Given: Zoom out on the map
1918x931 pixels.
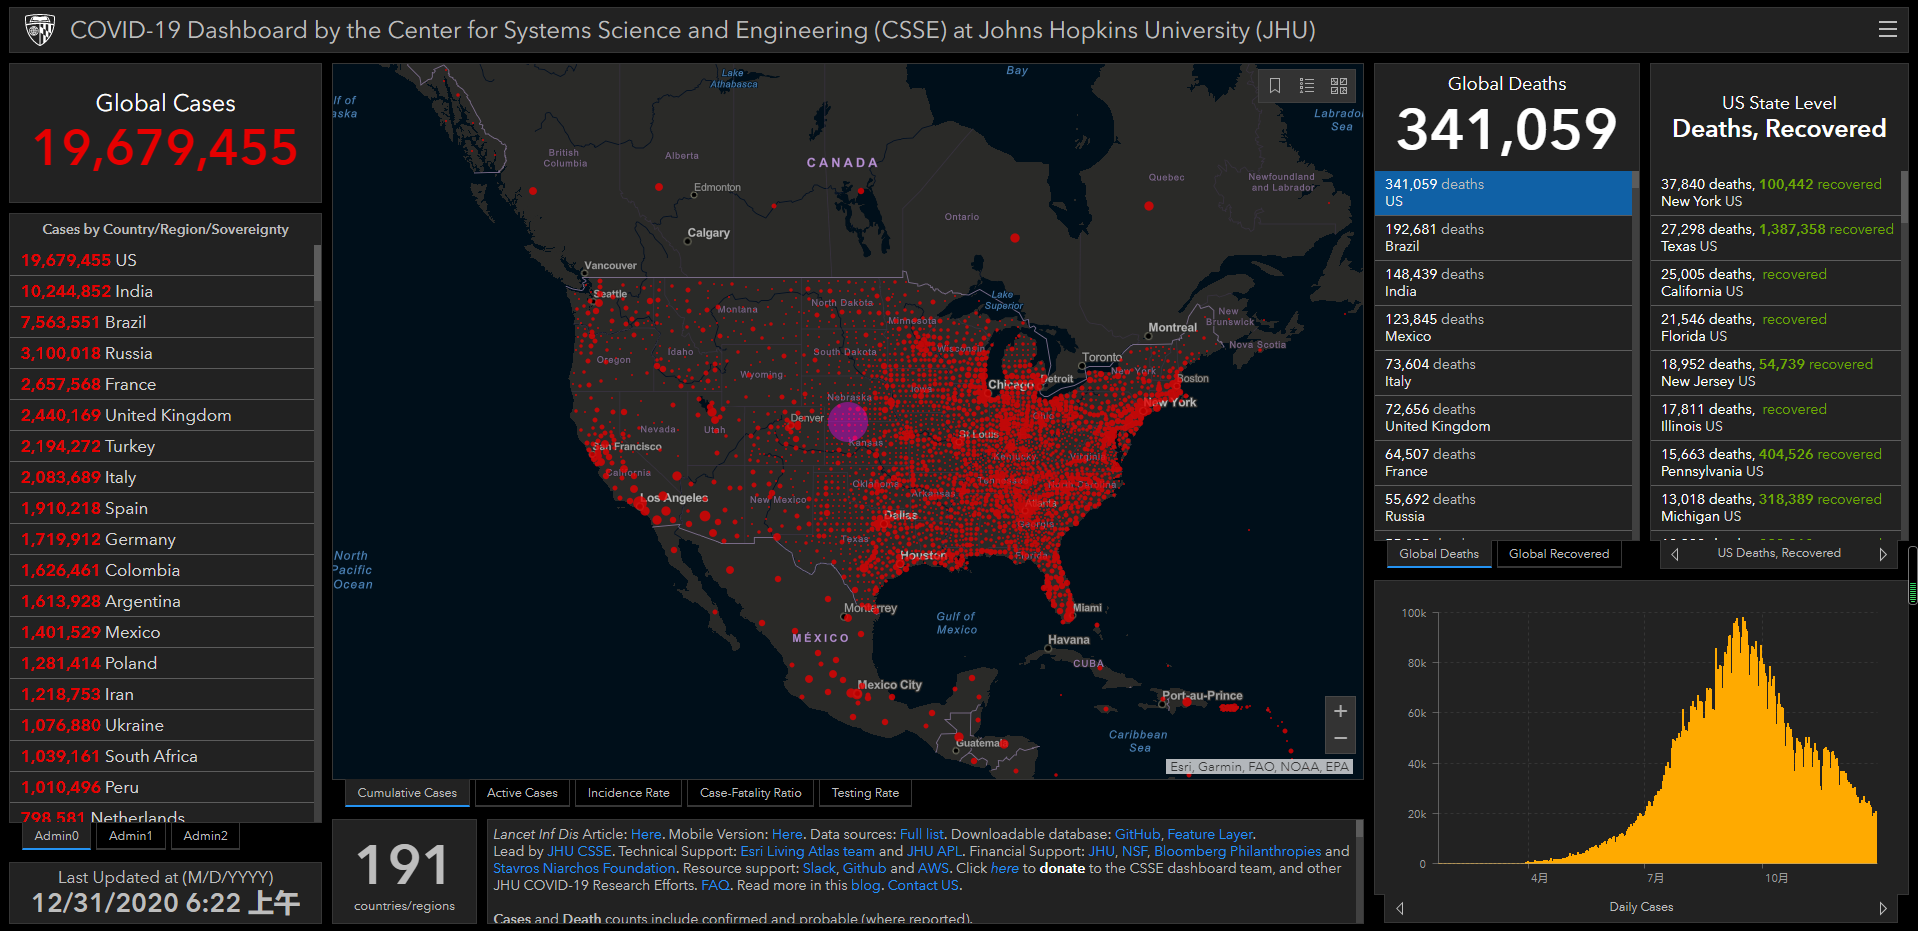Looking at the screenshot, I should point(1340,739).
